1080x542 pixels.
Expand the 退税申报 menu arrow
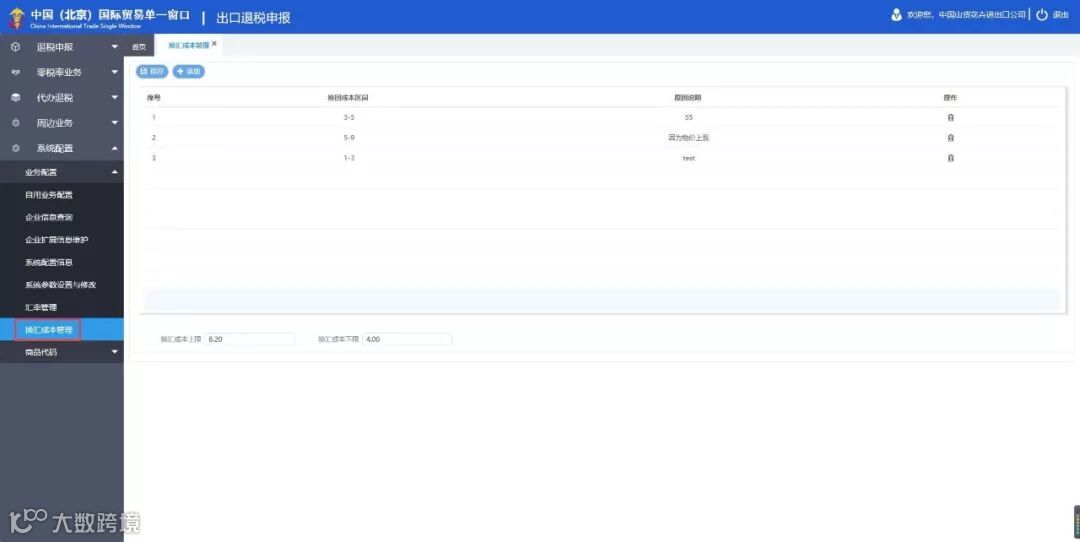[114, 47]
